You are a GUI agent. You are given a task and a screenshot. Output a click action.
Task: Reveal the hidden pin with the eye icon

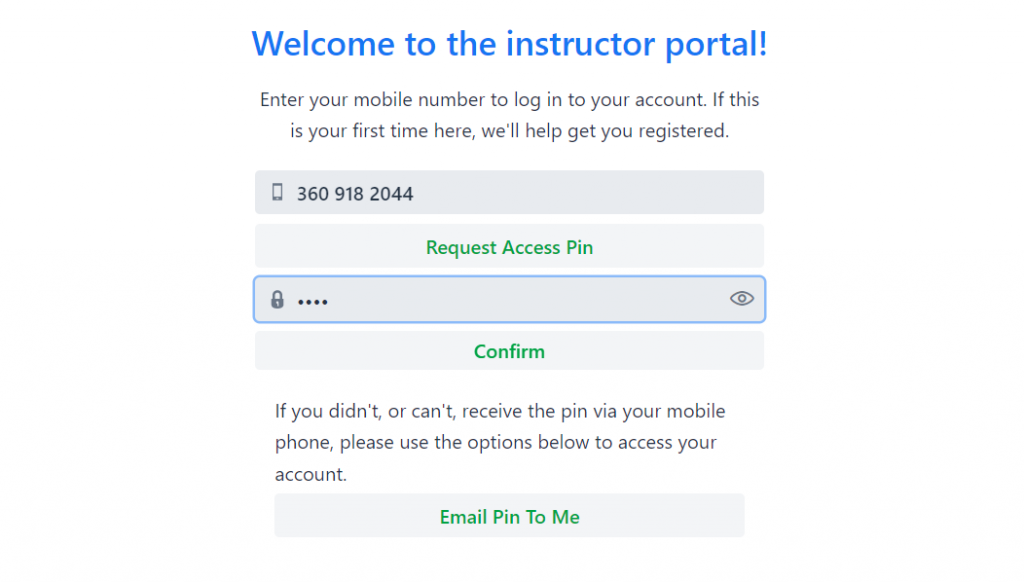pos(741,299)
